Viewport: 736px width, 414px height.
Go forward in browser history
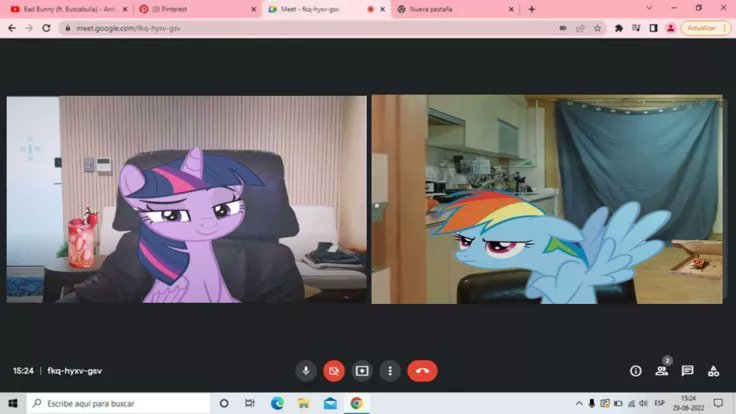pos(29,28)
